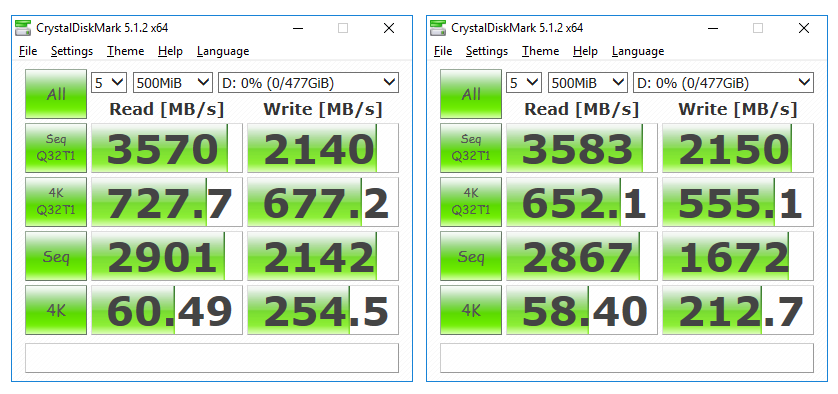The image size is (838, 394).
Task: Click the 60.49 4K read result
Action: (167, 310)
